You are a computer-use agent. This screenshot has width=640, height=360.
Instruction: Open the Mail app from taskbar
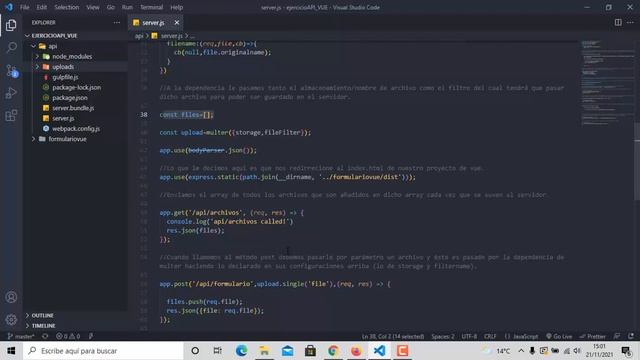(x=287, y=351)
